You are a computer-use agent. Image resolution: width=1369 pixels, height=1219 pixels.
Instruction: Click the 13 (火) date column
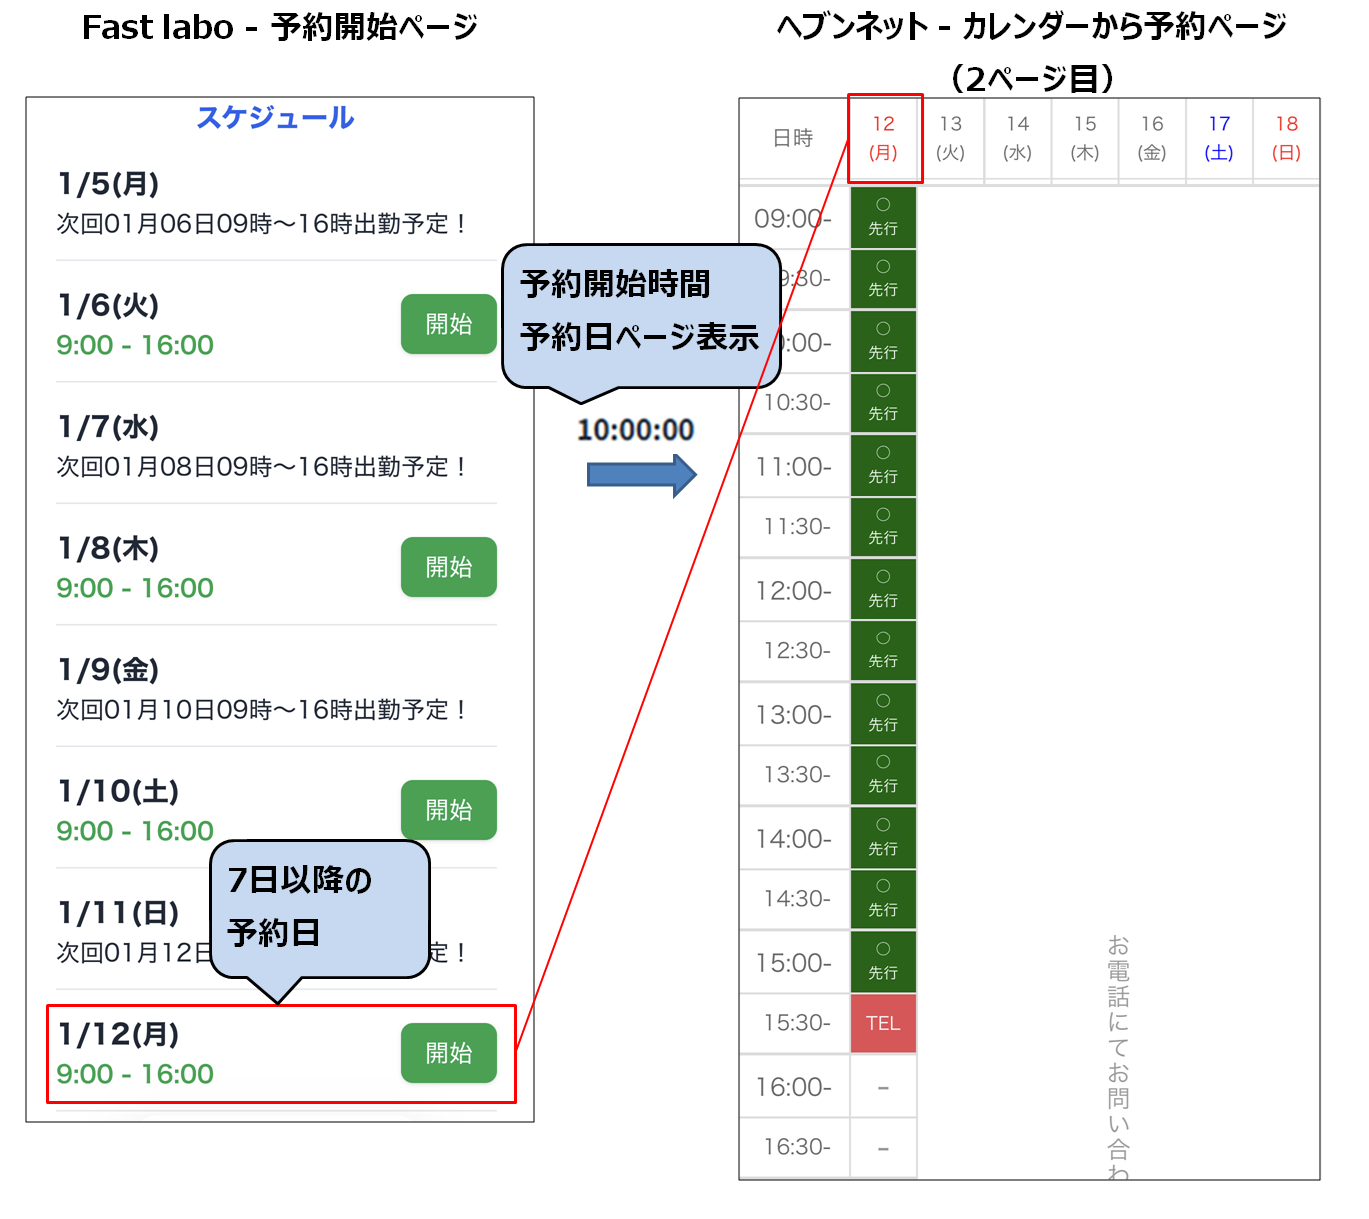click(951, 138)
